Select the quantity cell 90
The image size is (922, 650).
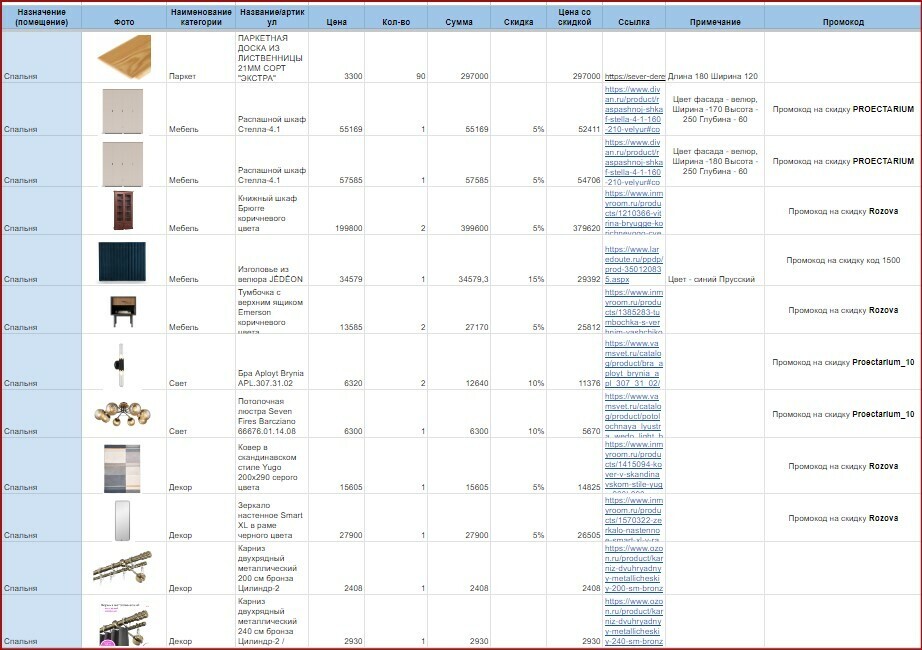click(x=396, y=56)
